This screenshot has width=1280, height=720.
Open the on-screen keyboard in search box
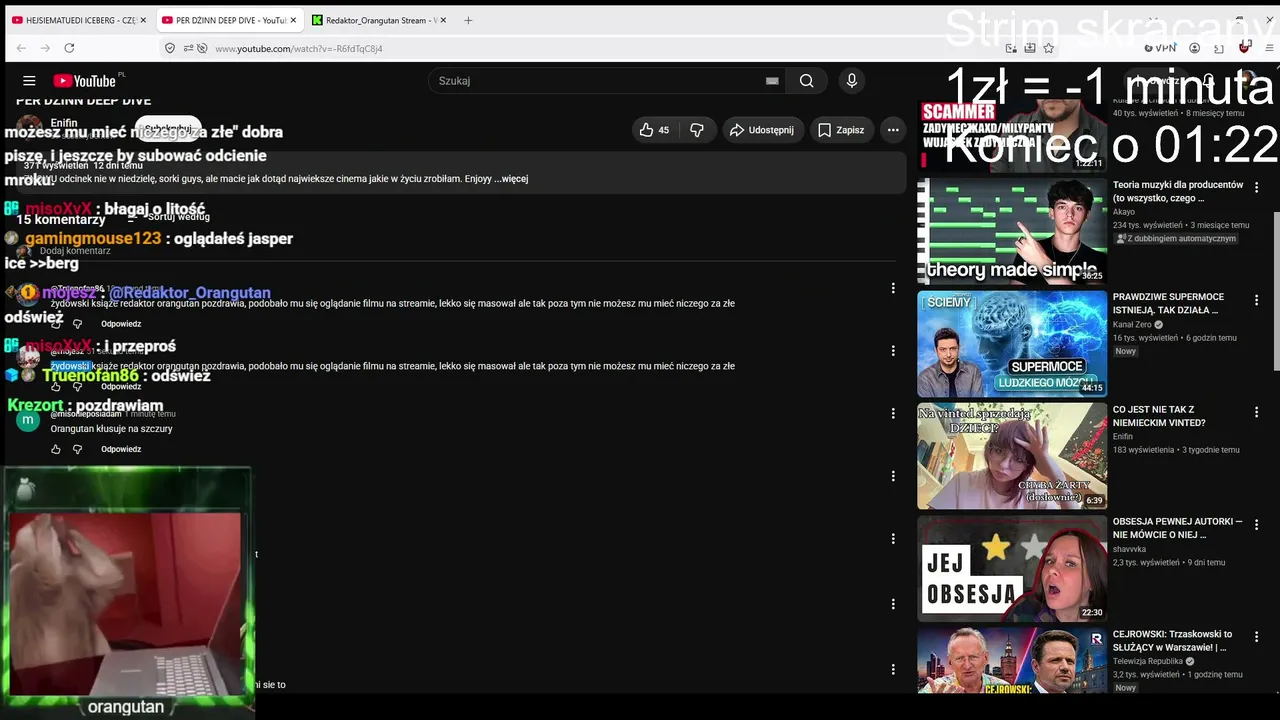[772, 81]
